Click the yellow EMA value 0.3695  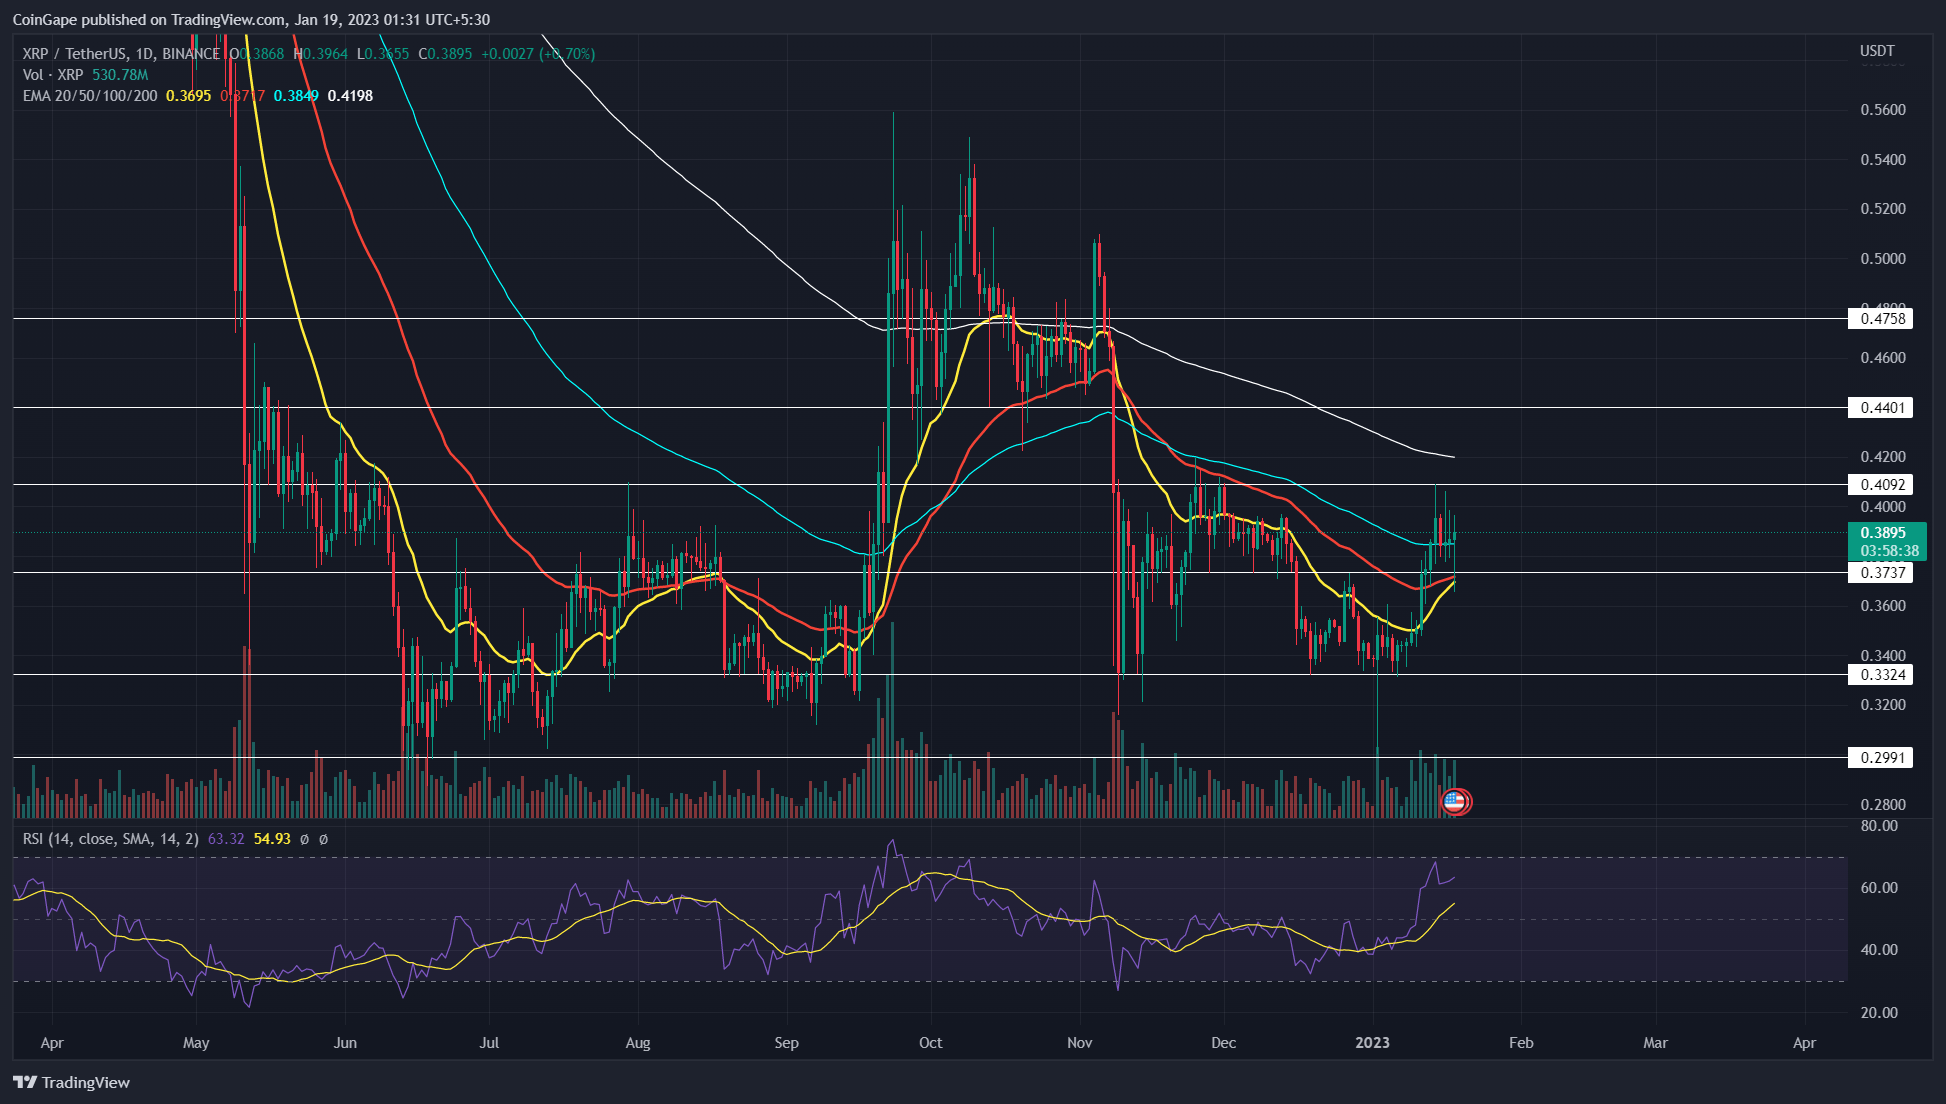click(187, 95)
